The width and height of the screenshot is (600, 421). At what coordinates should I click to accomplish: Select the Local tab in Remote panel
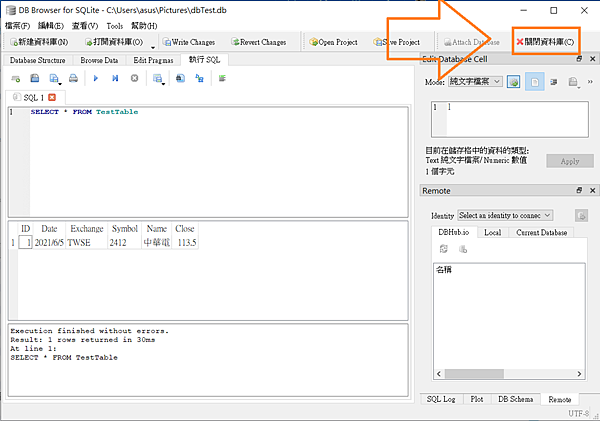coord(492,232)
